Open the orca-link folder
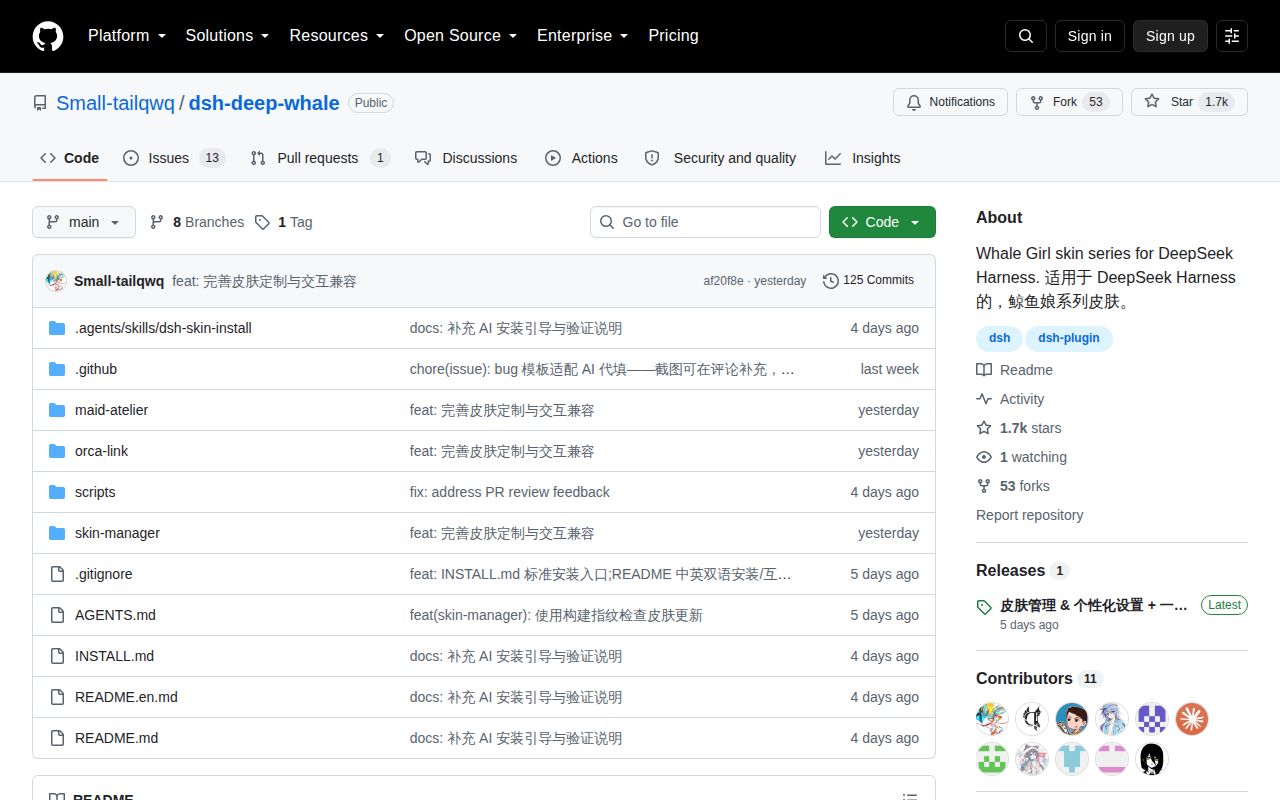Image resolution: width=1280 pixels, height=800 pixels. 101,451
